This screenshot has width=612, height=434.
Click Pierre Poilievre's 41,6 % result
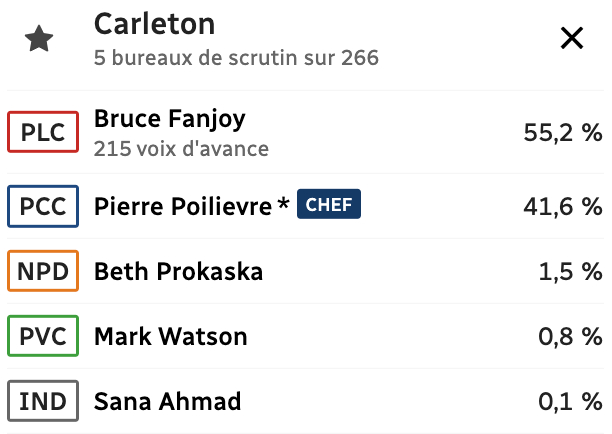click(x=562, y=207)
